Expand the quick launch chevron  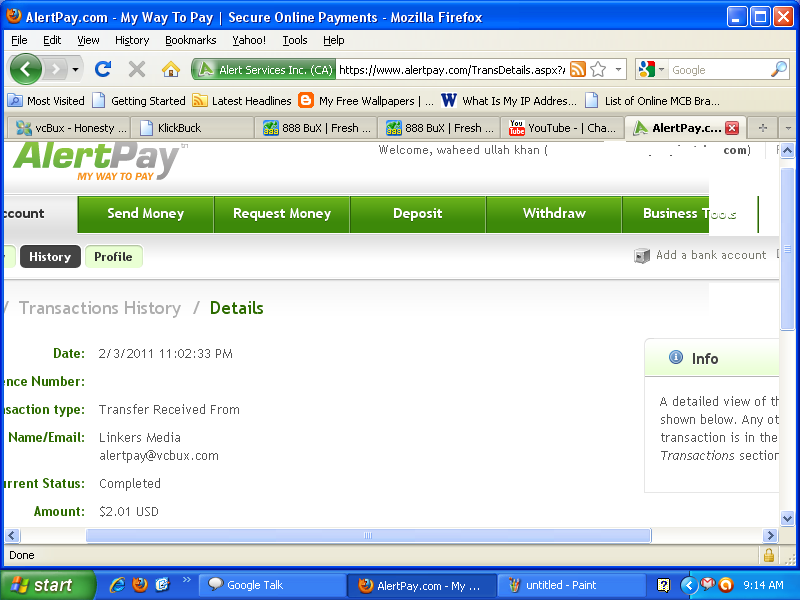(186, 580)
